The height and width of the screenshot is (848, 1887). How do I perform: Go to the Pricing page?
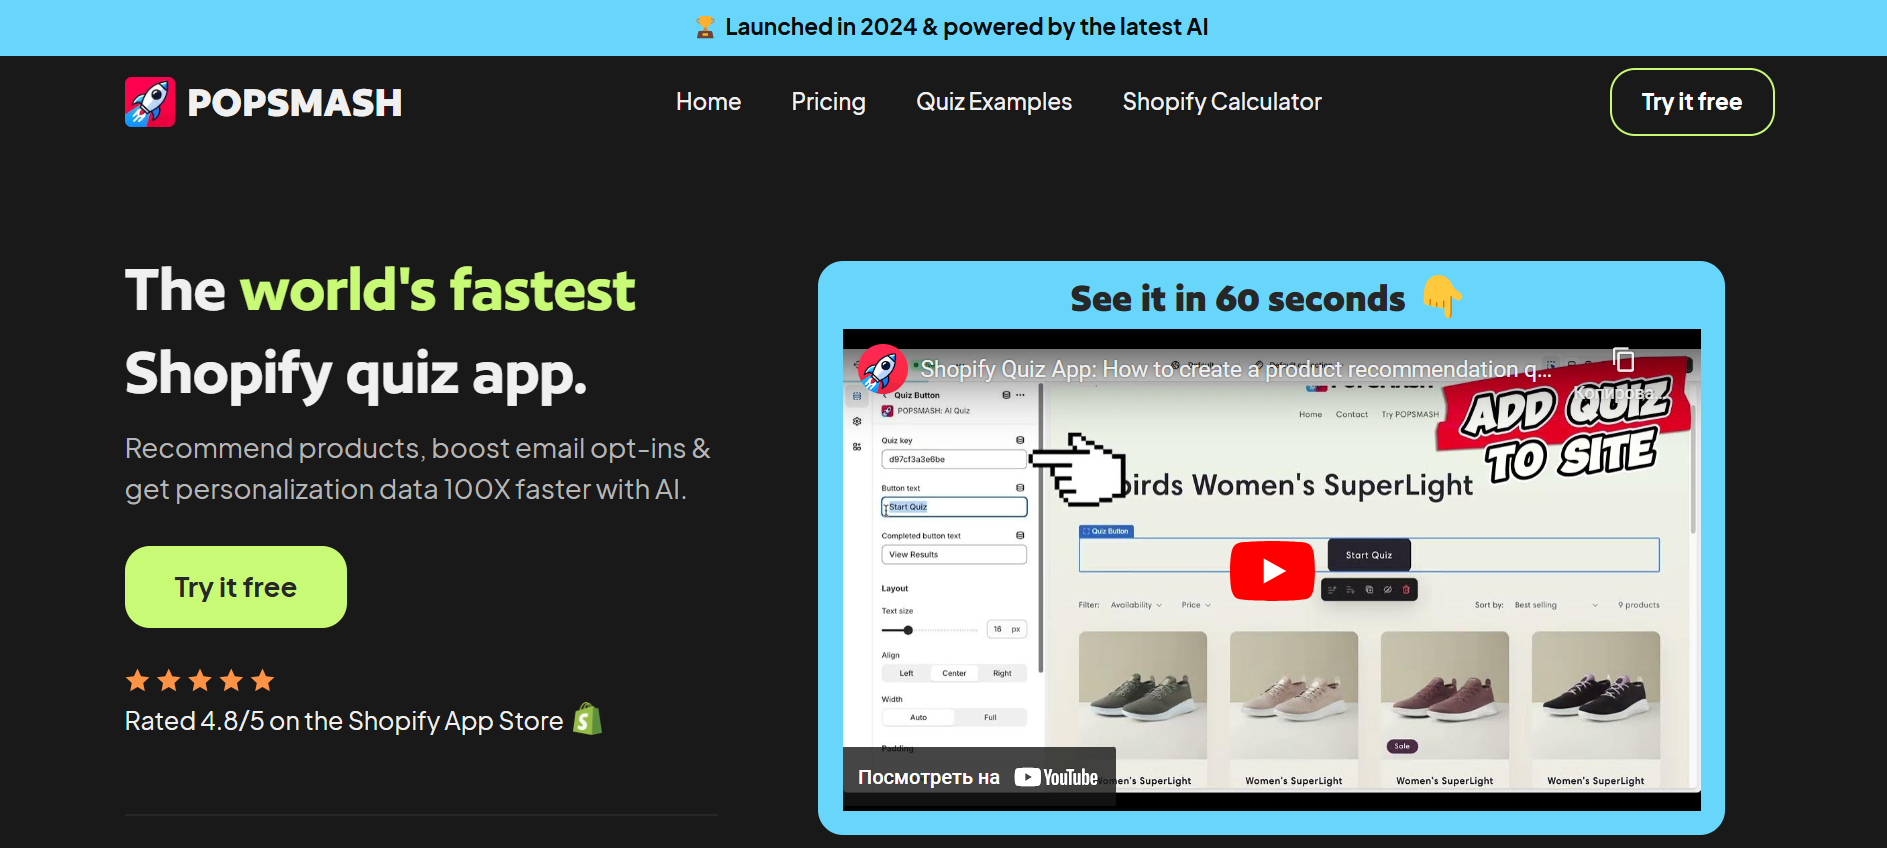(x=828, y=102)
